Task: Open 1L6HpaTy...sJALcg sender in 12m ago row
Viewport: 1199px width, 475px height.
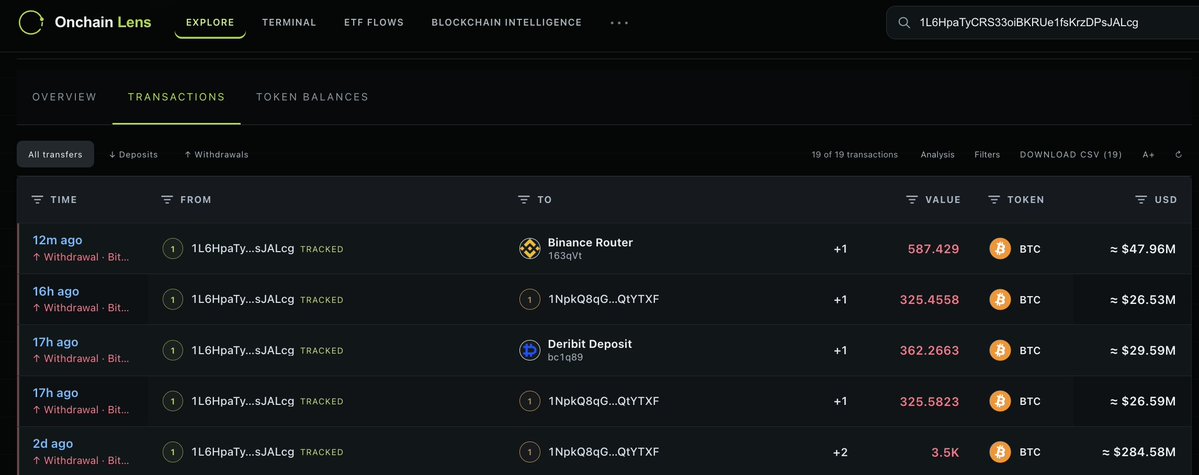Action: [x=243, y=249]
